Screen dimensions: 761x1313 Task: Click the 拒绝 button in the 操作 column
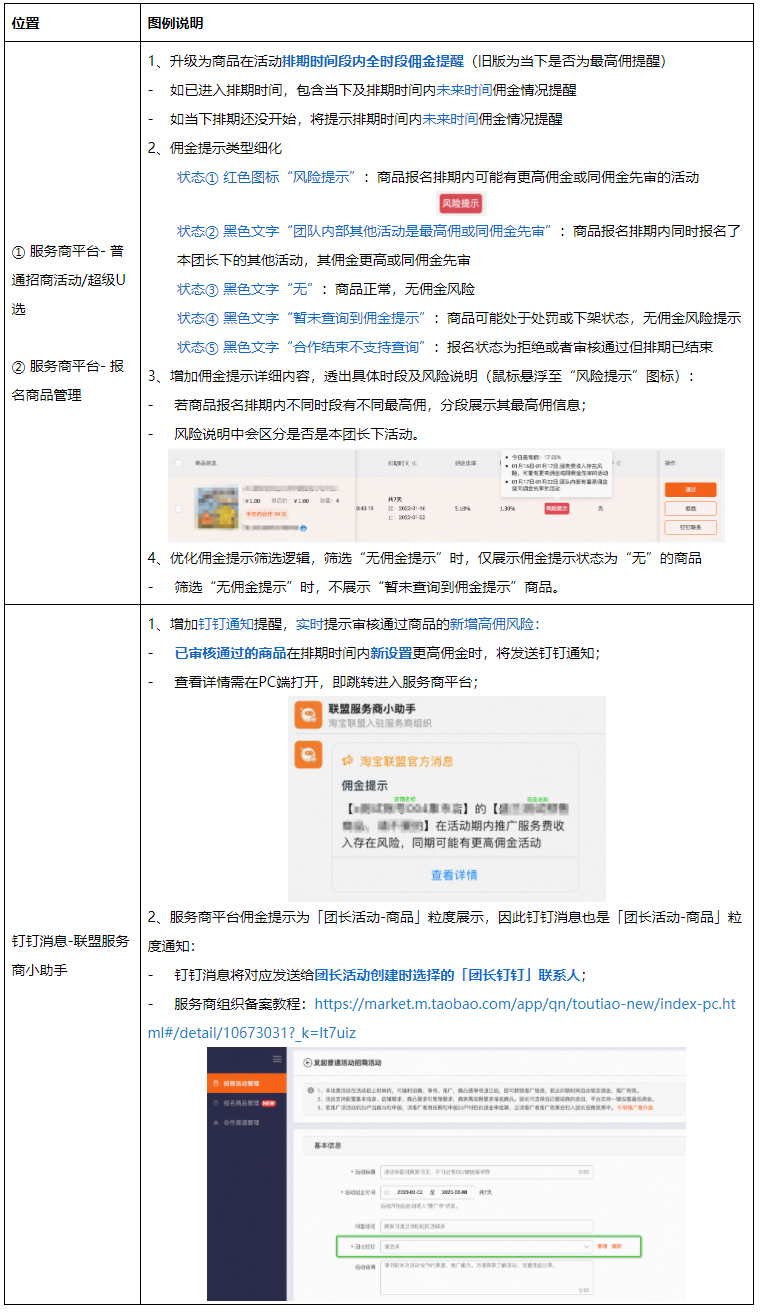690,508
